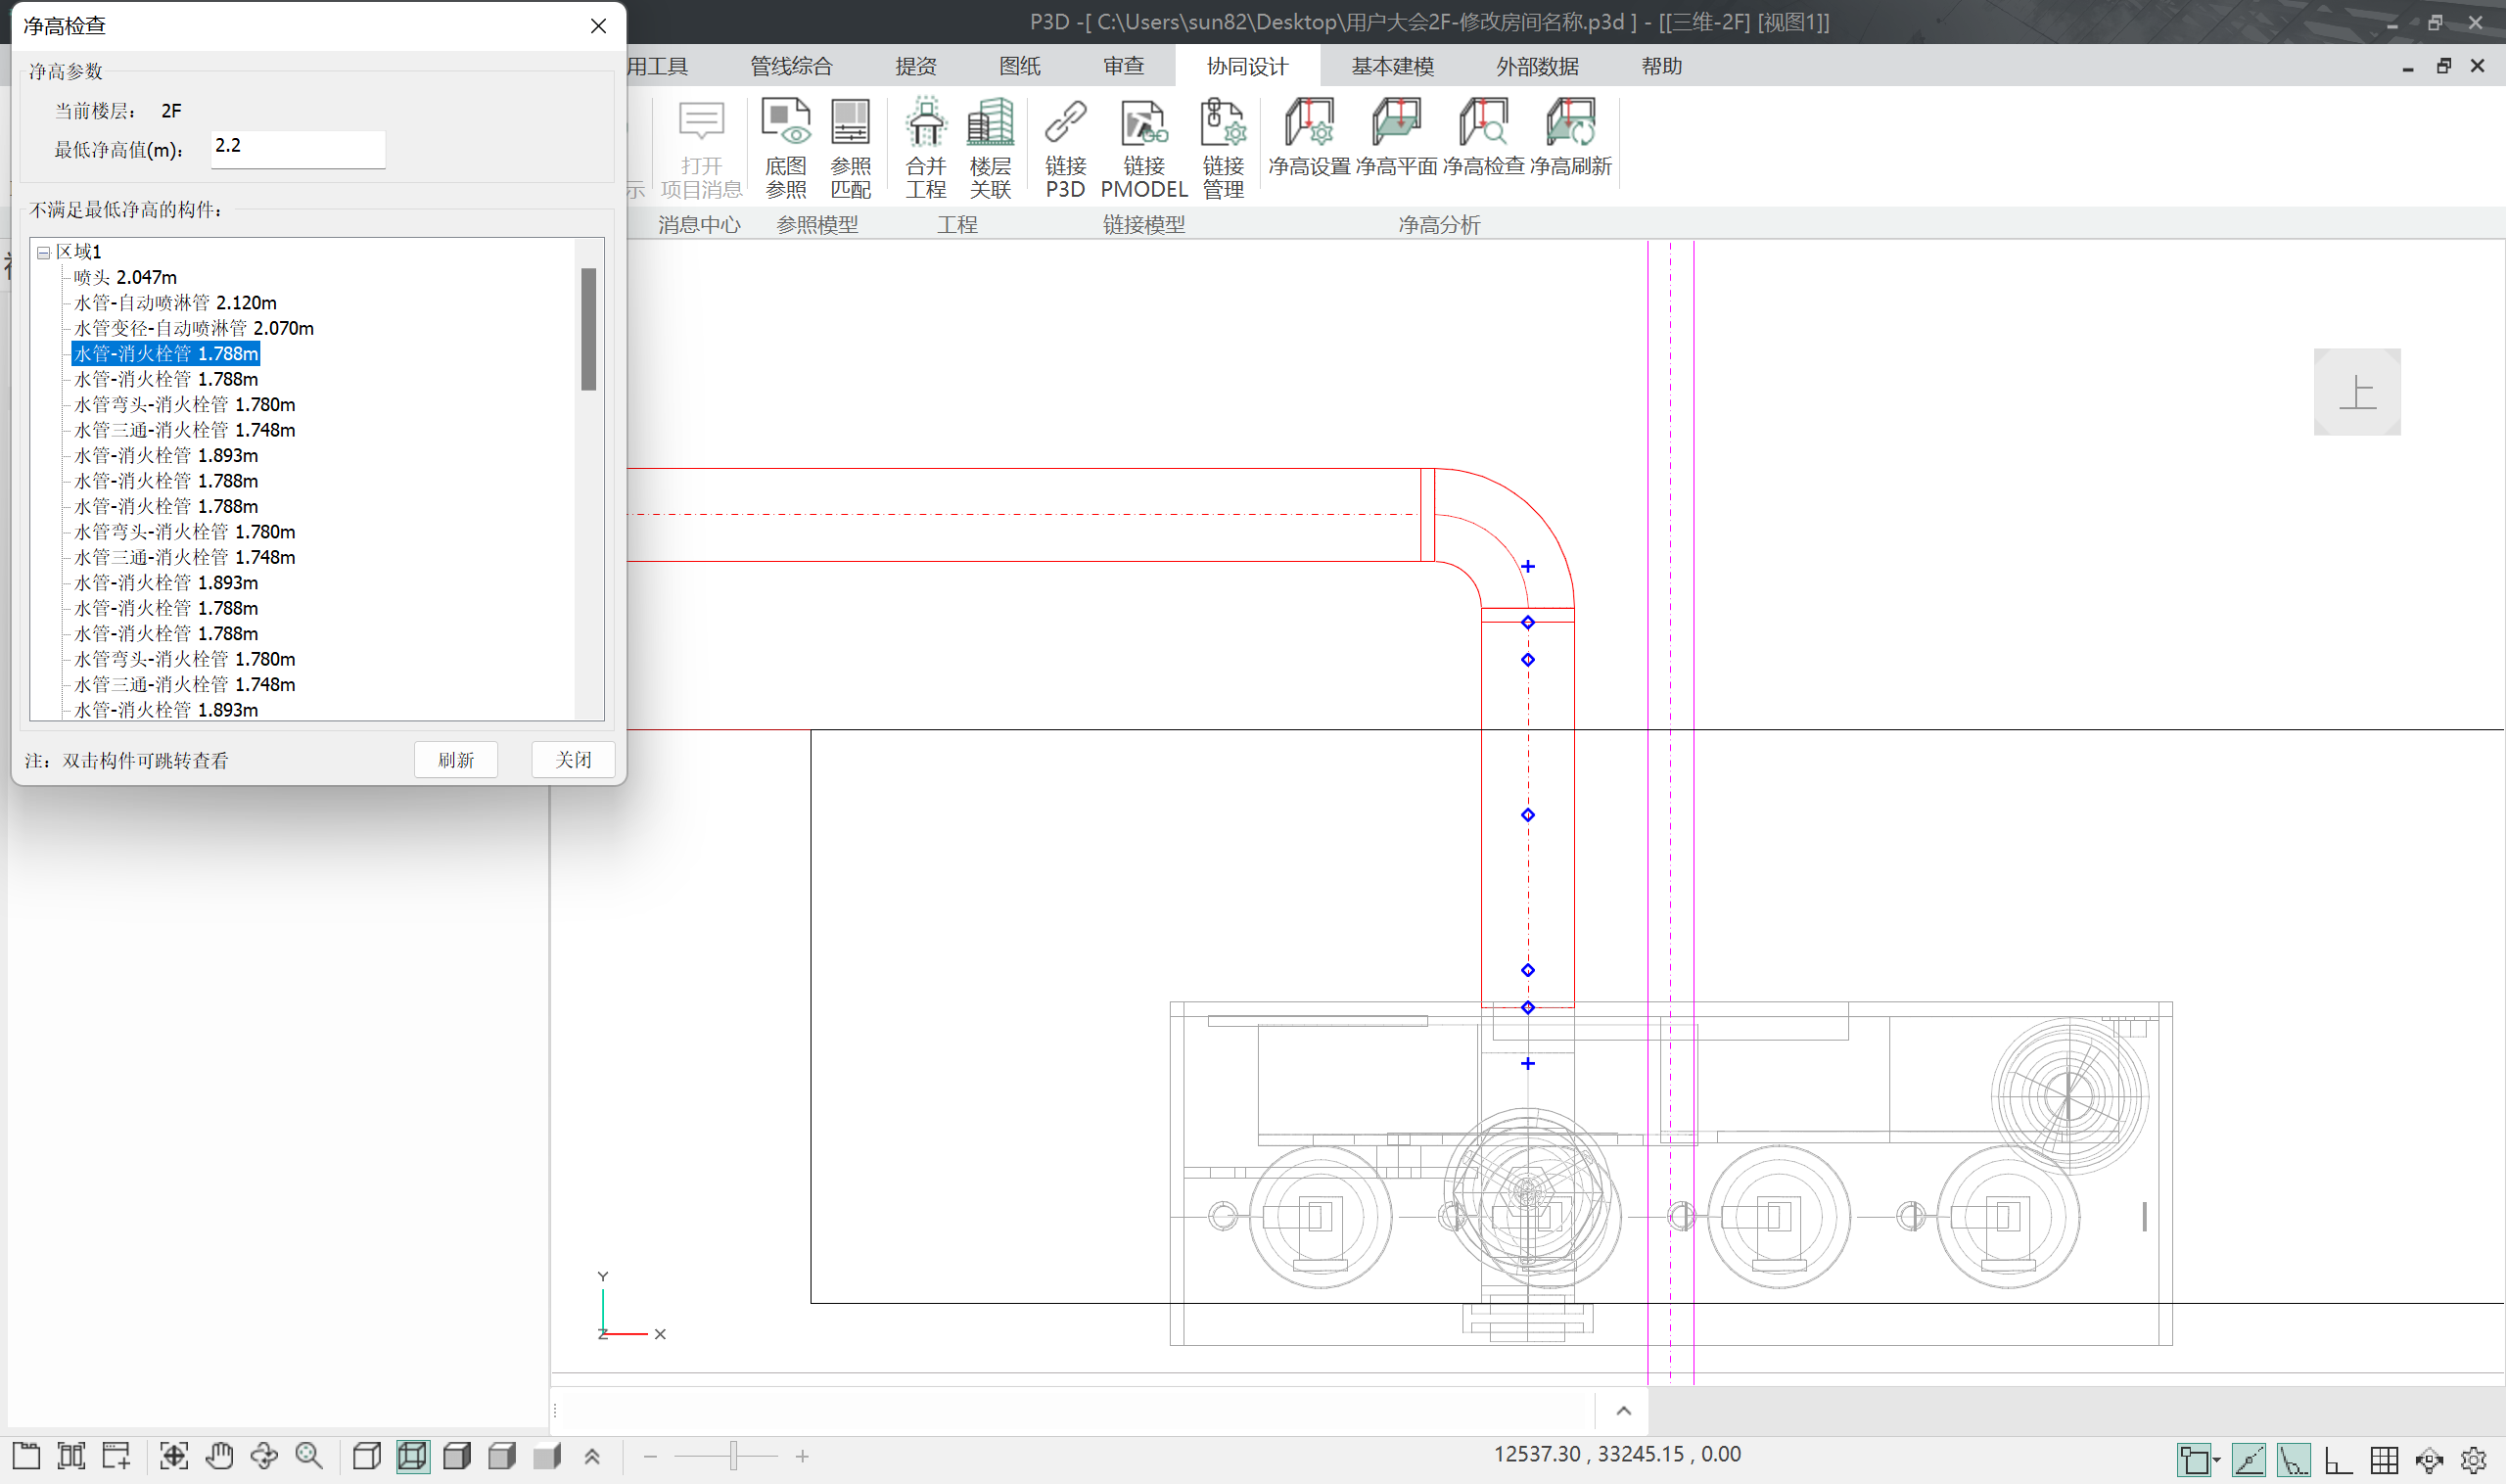Expand the double chevron next to cube icons
The height and width of the screenshot is (1484, 2506).
pos(592,1456)
